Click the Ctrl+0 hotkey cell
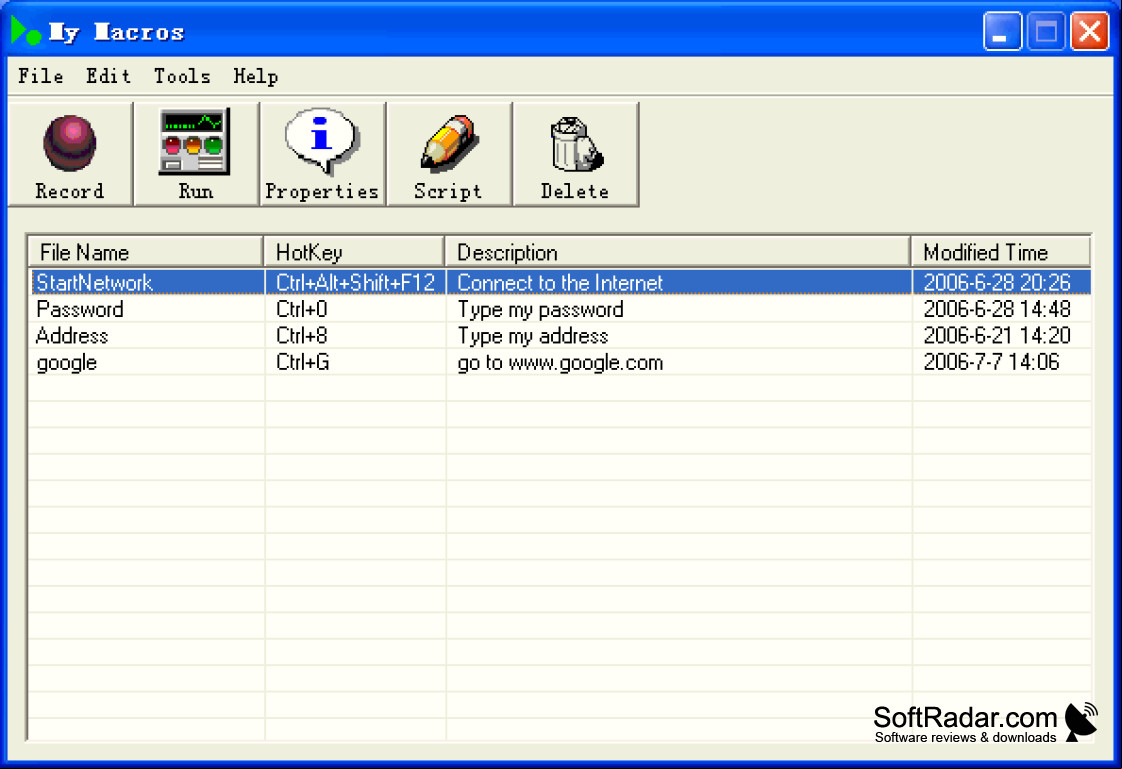 point(302,310)
